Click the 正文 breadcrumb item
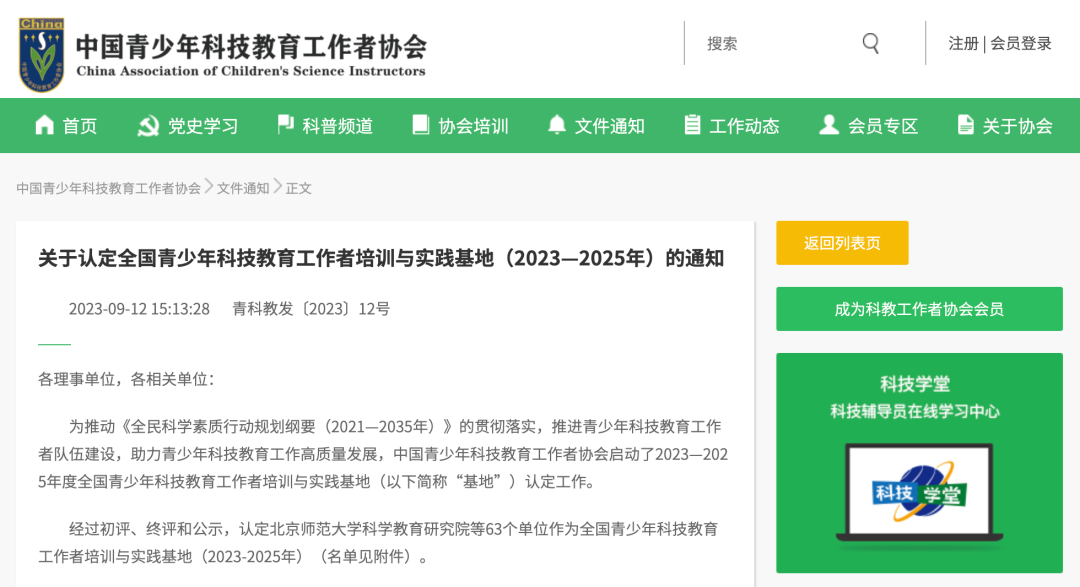 tap(299, 188)
